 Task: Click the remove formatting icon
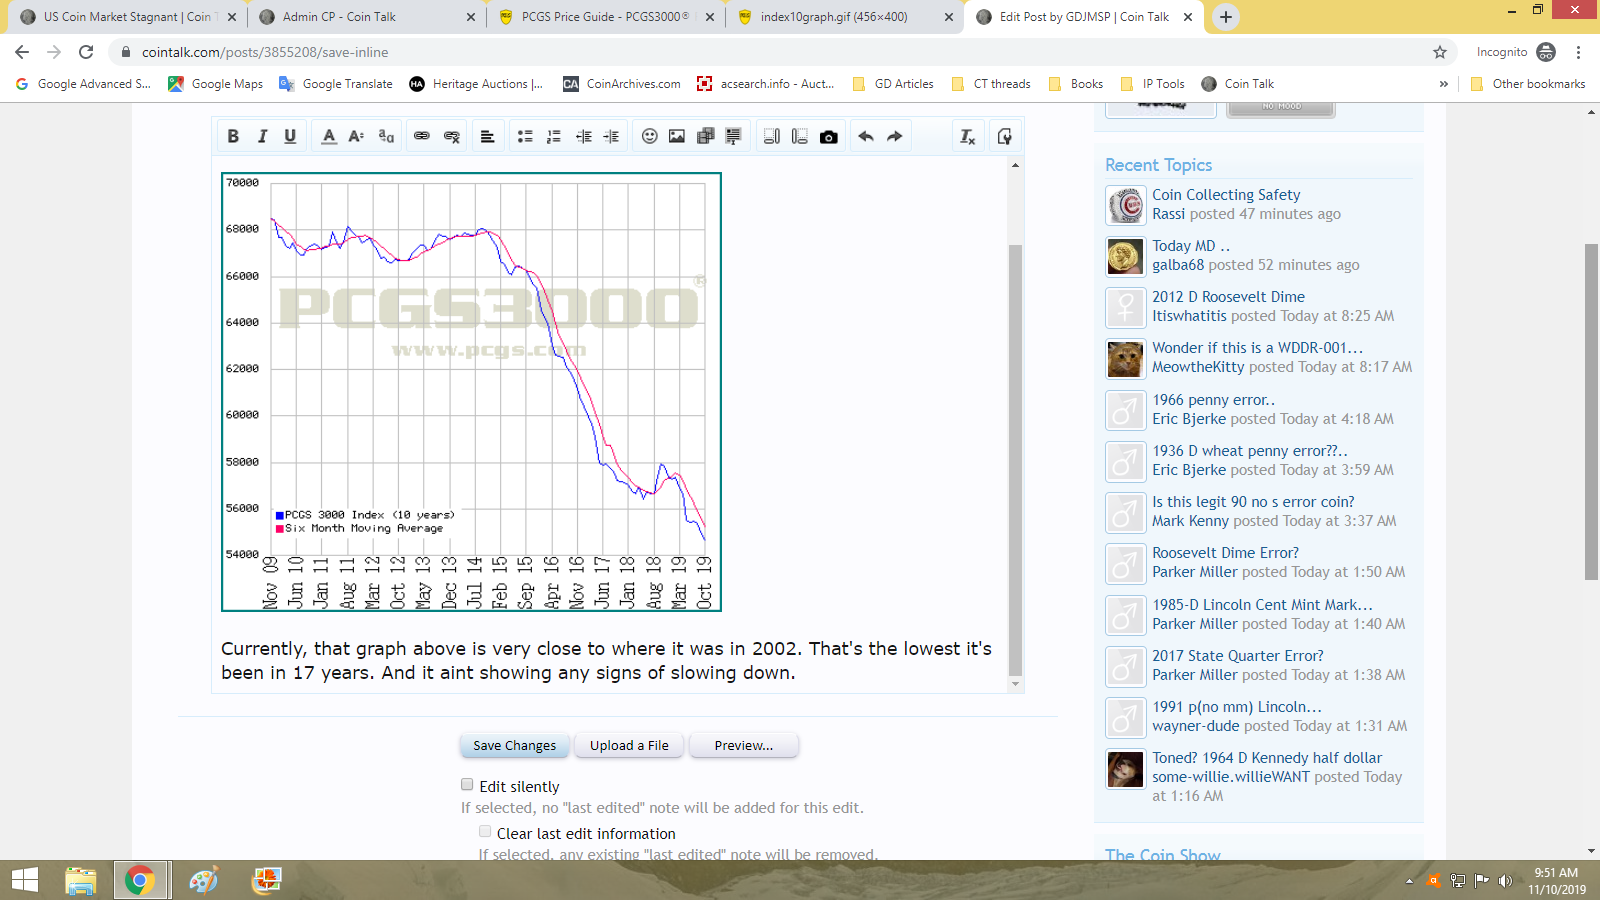pyautogui.click(x=967, y=136)
